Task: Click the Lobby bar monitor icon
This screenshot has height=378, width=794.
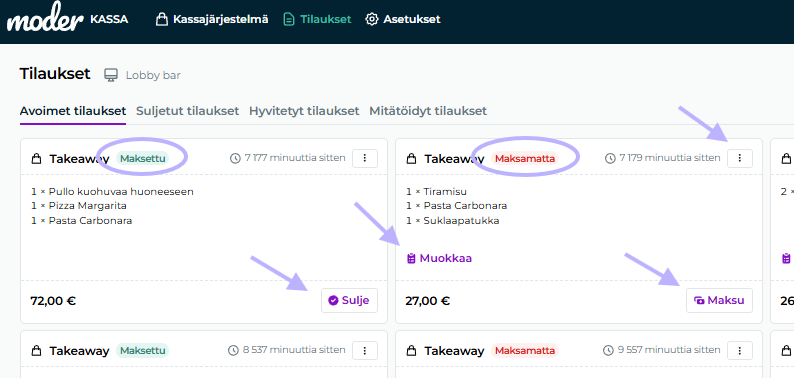Action: point(111,75)
